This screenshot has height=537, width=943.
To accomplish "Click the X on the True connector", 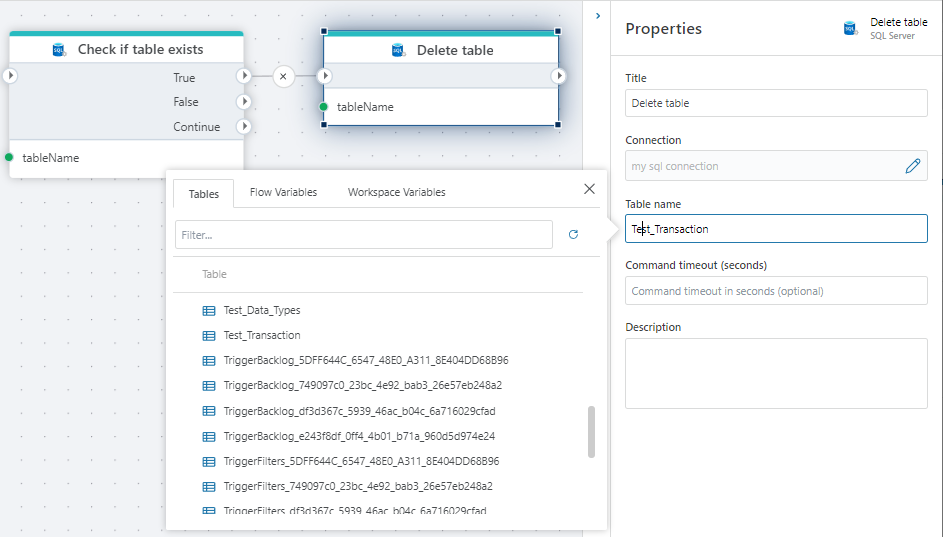I will tap(283, 76).
